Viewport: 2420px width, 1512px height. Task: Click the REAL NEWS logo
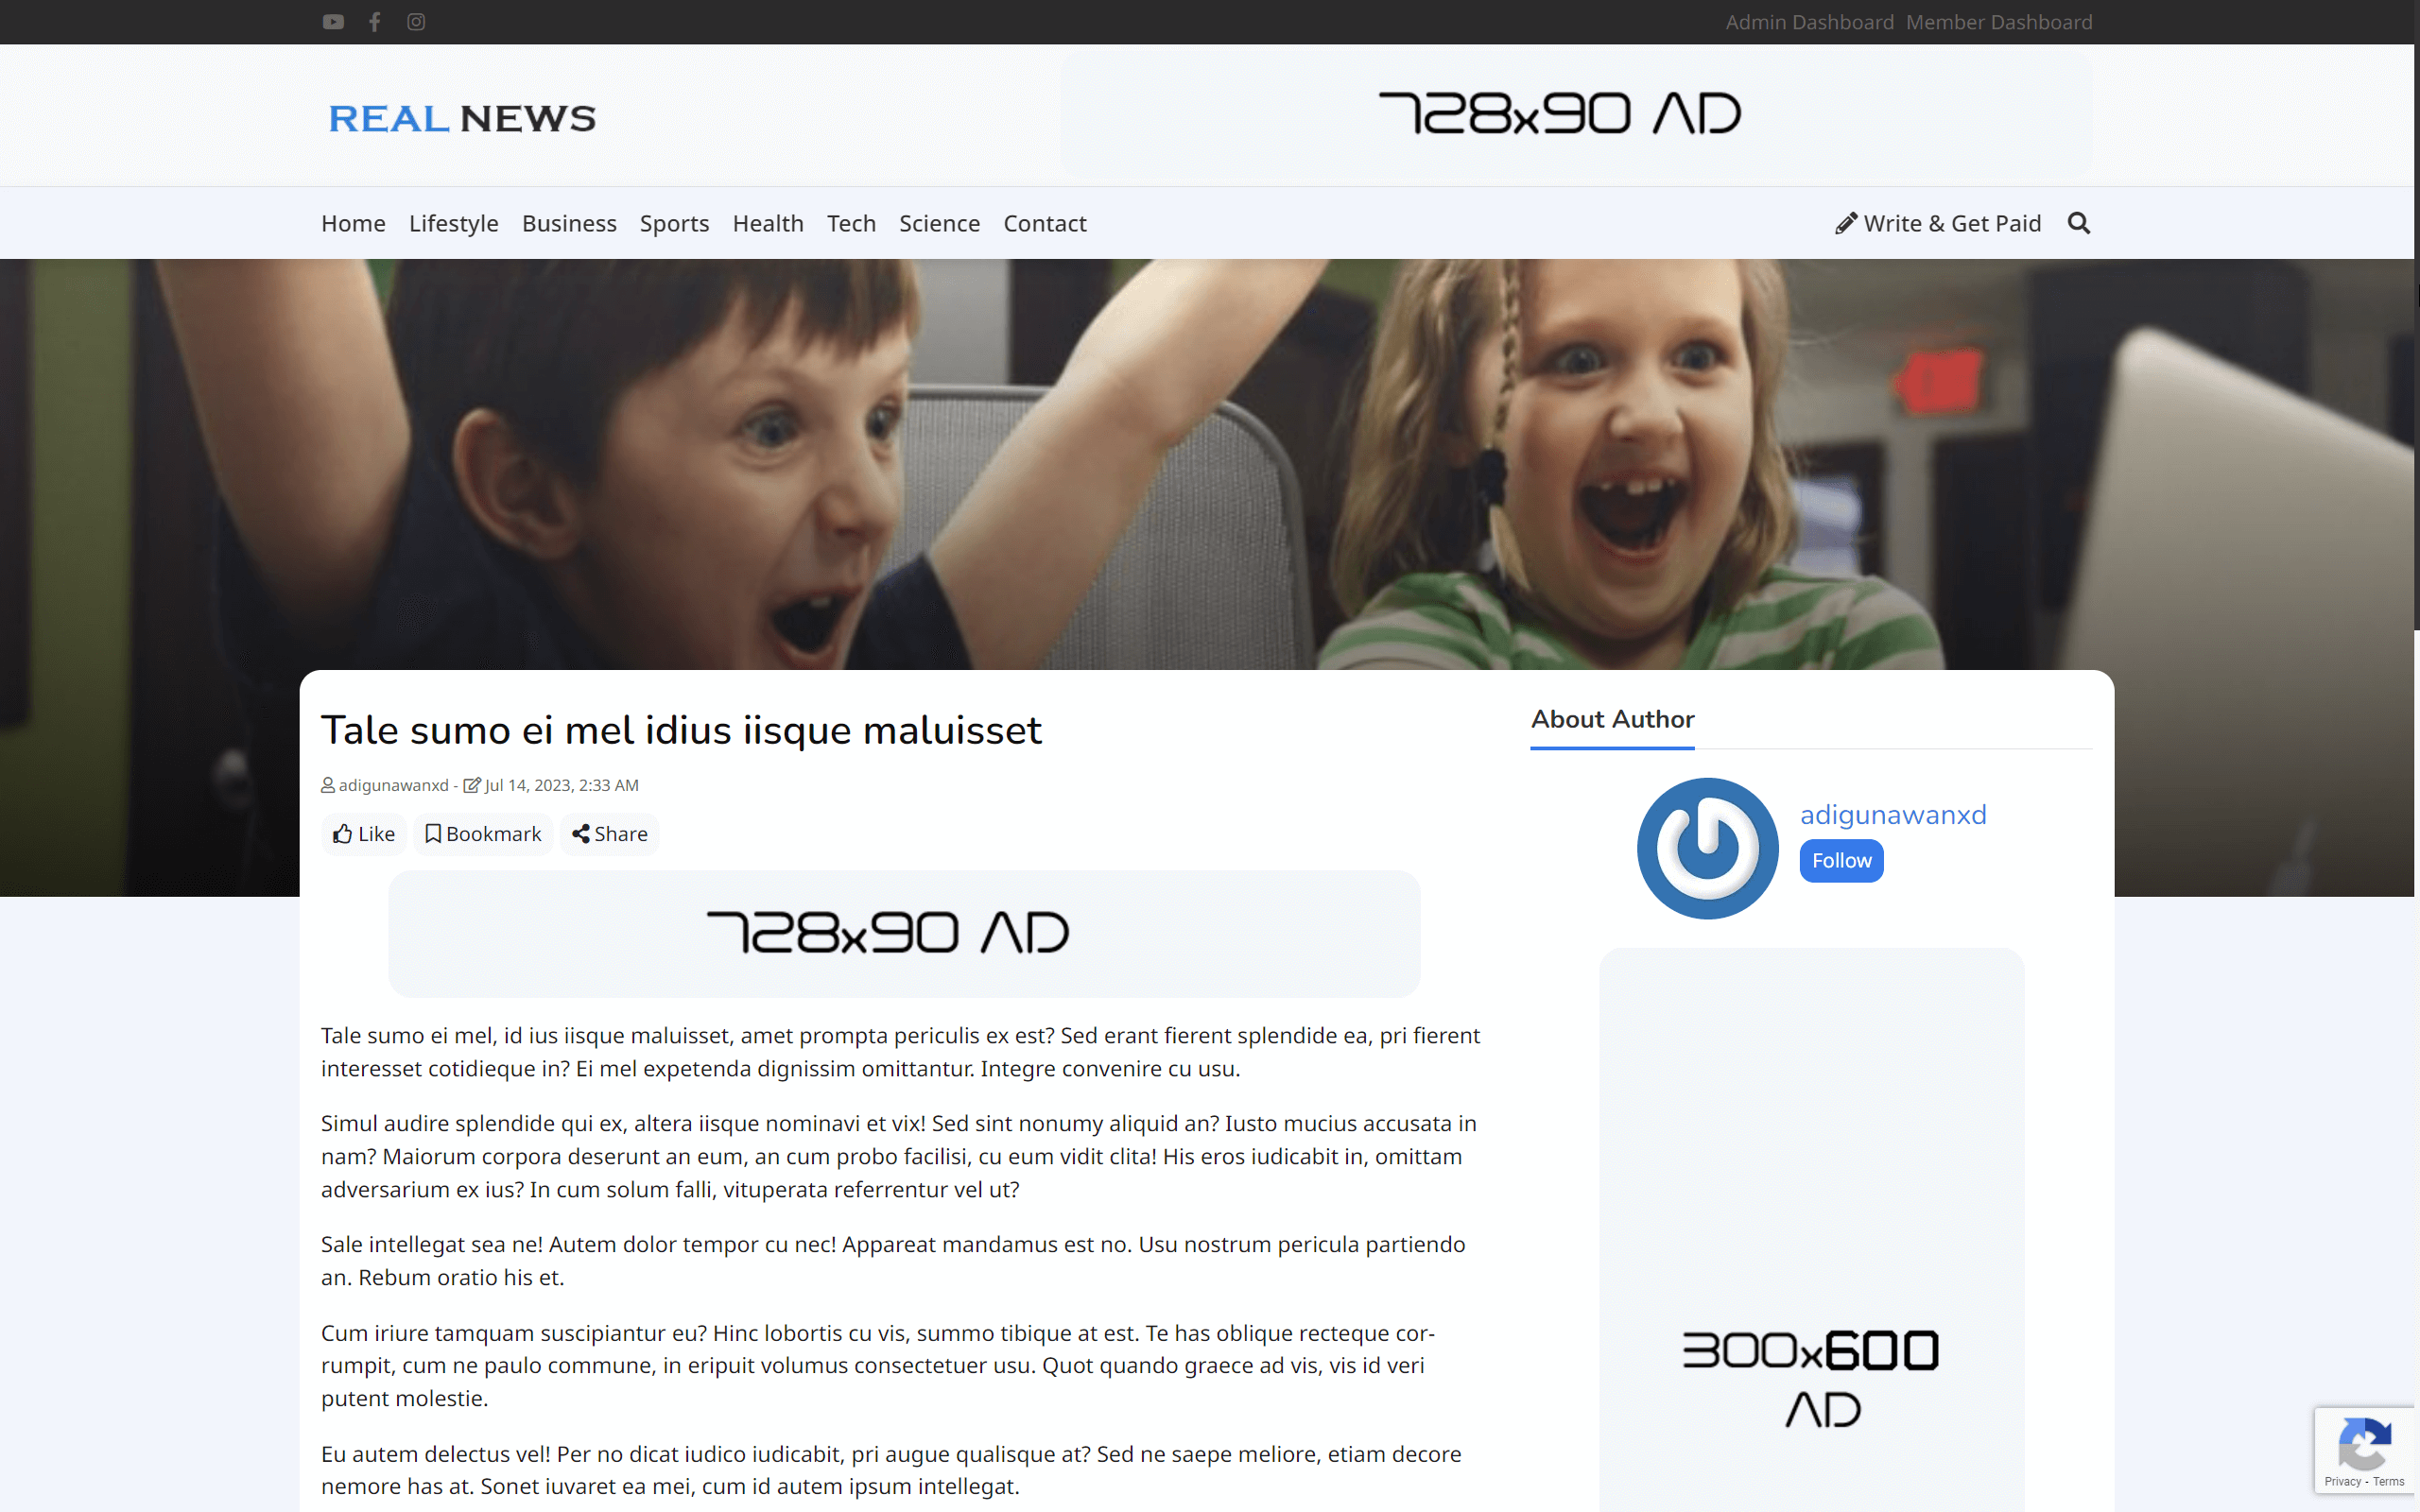[461, 117]
